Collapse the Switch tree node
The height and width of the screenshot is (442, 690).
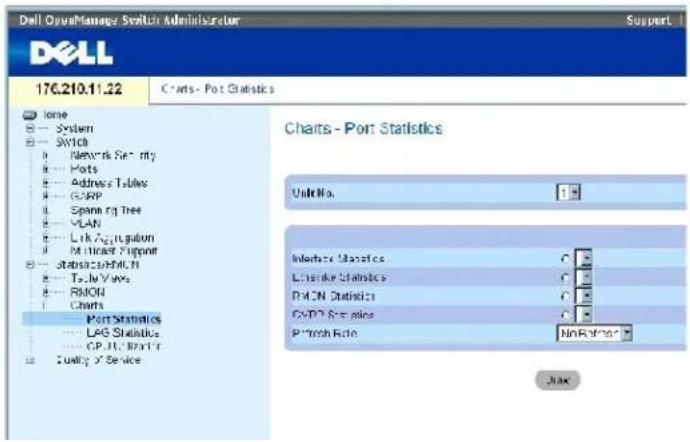pos(30,142)
